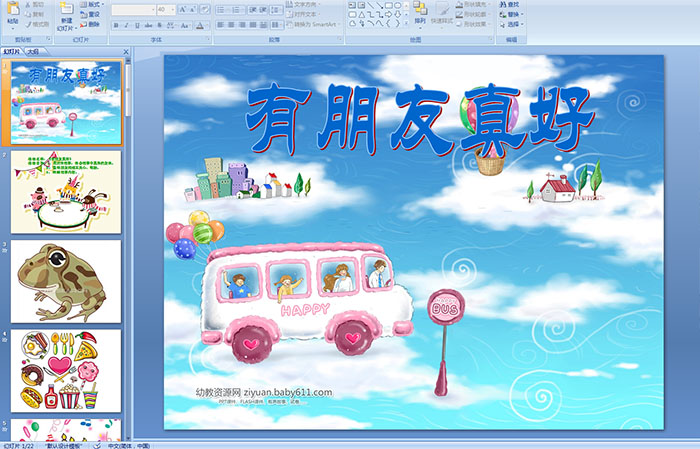Select the oval shape
Viewport: 700px width, 449px height.
(397, 5)
